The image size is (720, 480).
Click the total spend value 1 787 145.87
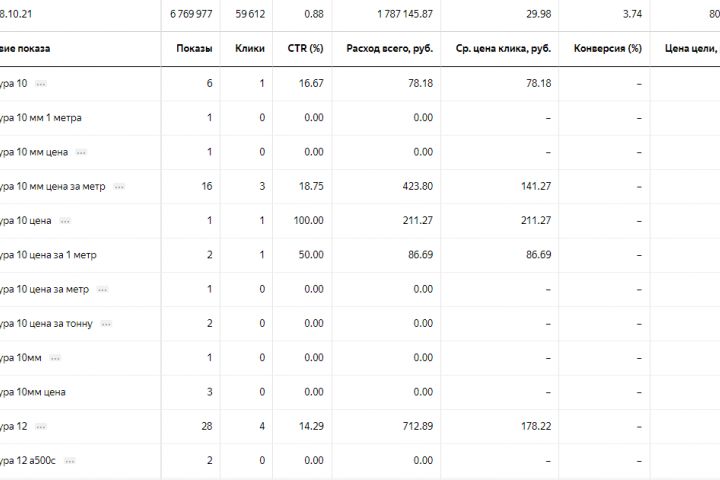pos(393,13)
